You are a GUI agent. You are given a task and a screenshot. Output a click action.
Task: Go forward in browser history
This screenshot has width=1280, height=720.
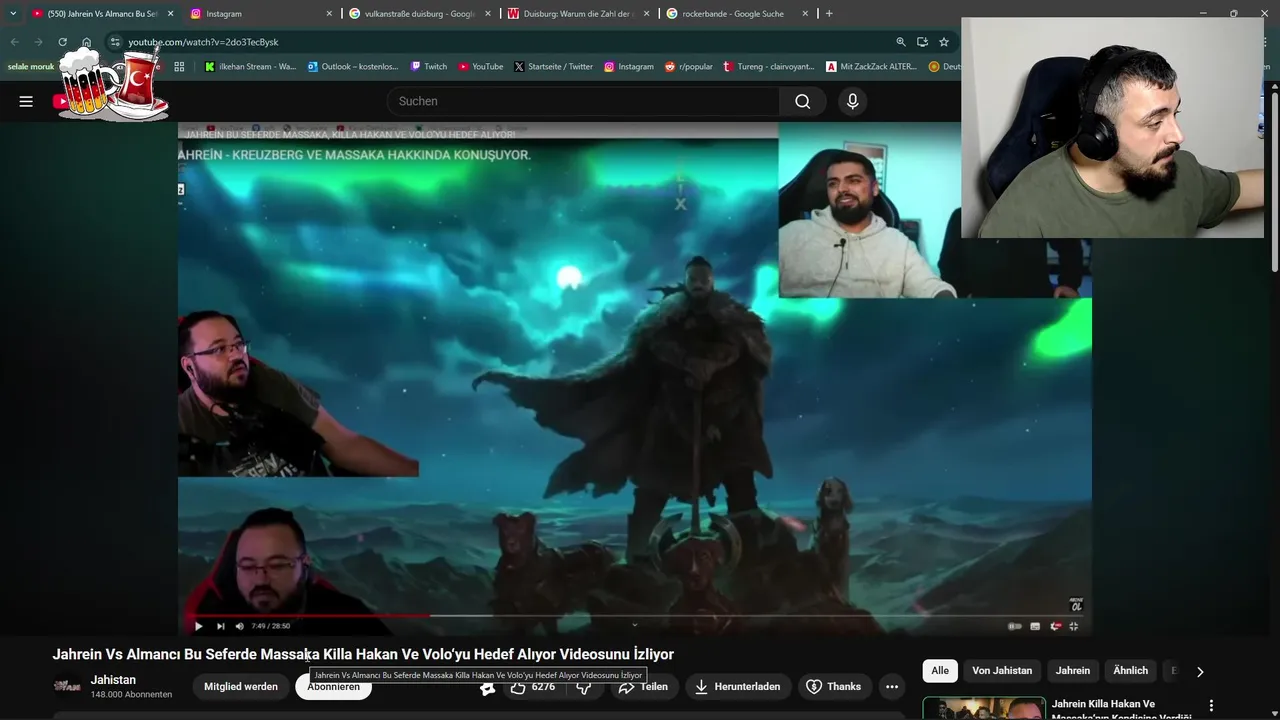[x=38, y=42]
